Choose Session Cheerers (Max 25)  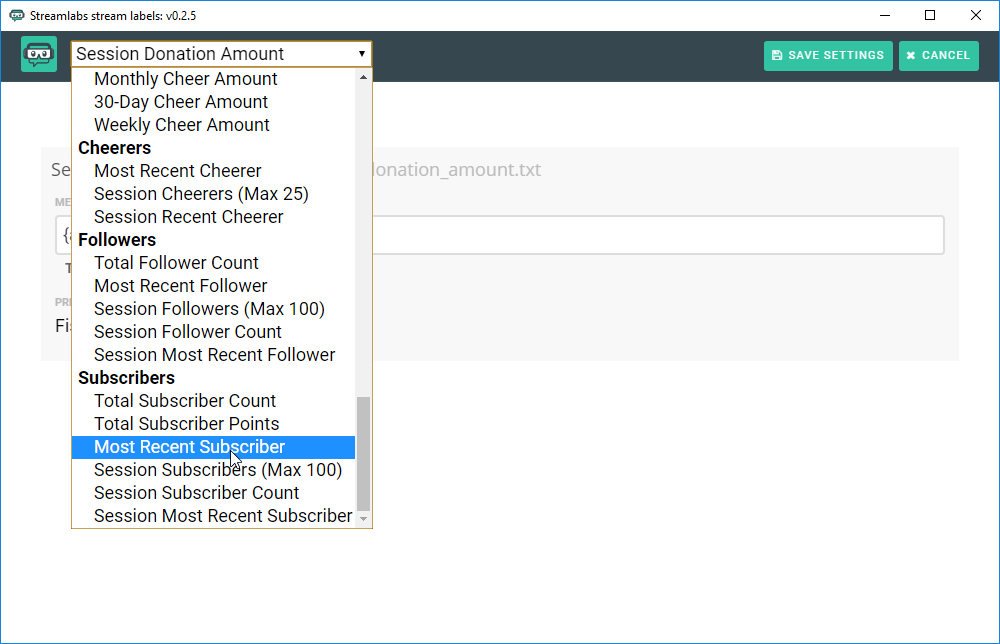(213, 194)
